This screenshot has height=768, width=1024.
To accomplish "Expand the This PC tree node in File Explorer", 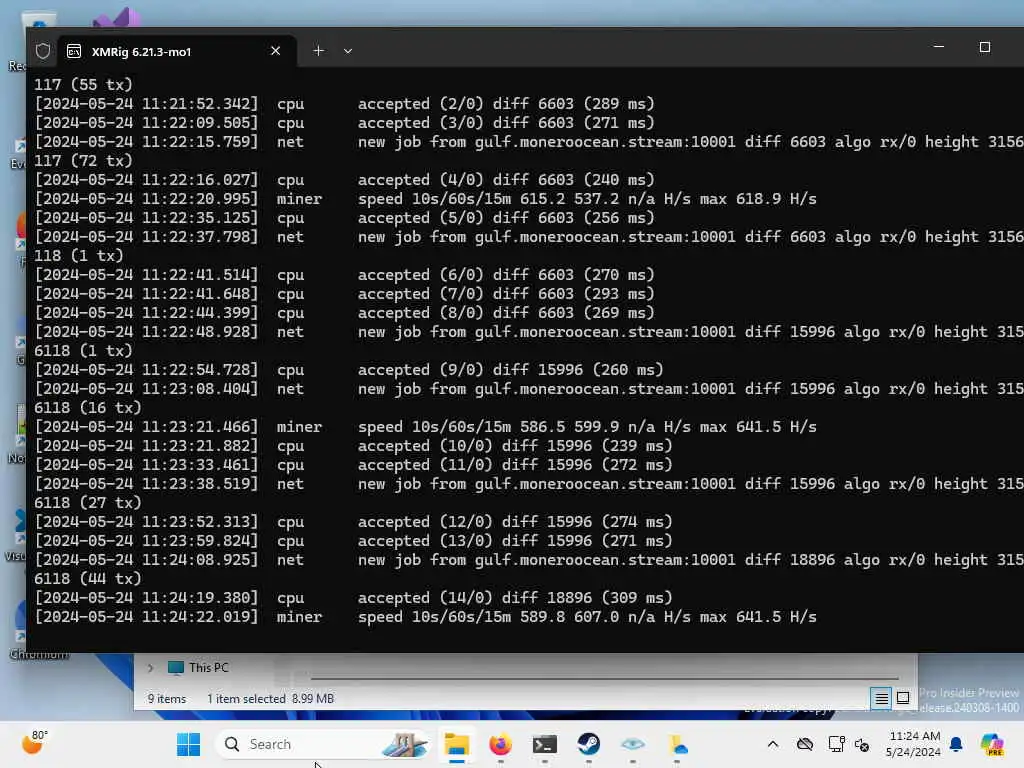I will 151,667.
